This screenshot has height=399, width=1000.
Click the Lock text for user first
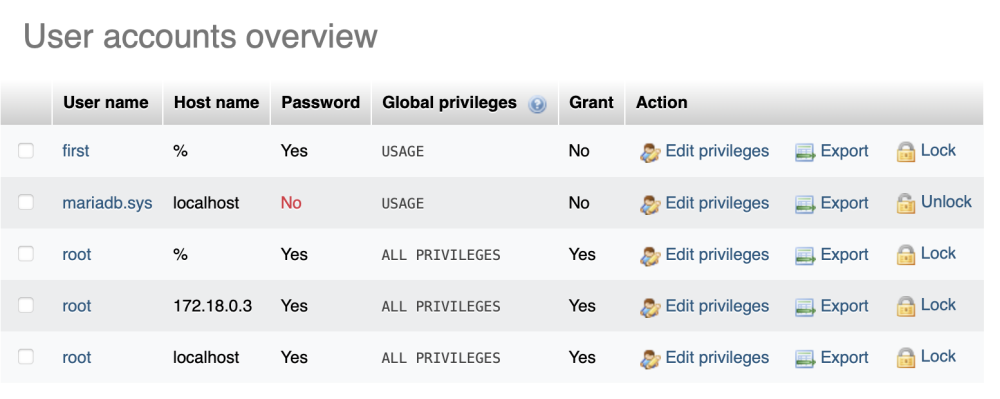[938, 150]
